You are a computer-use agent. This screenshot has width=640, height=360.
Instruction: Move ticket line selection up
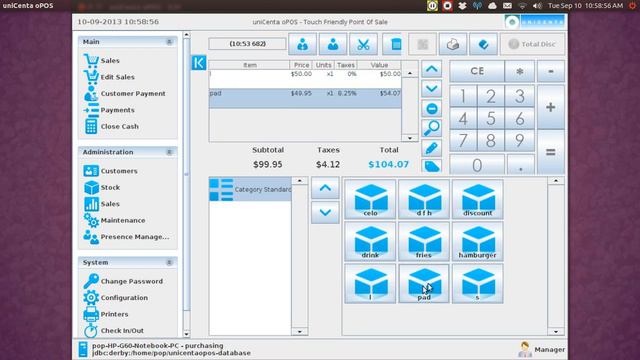431,69
